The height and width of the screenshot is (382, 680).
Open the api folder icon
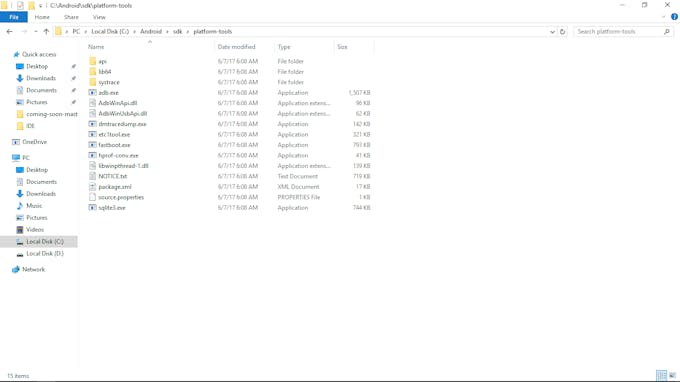[92, 61]
